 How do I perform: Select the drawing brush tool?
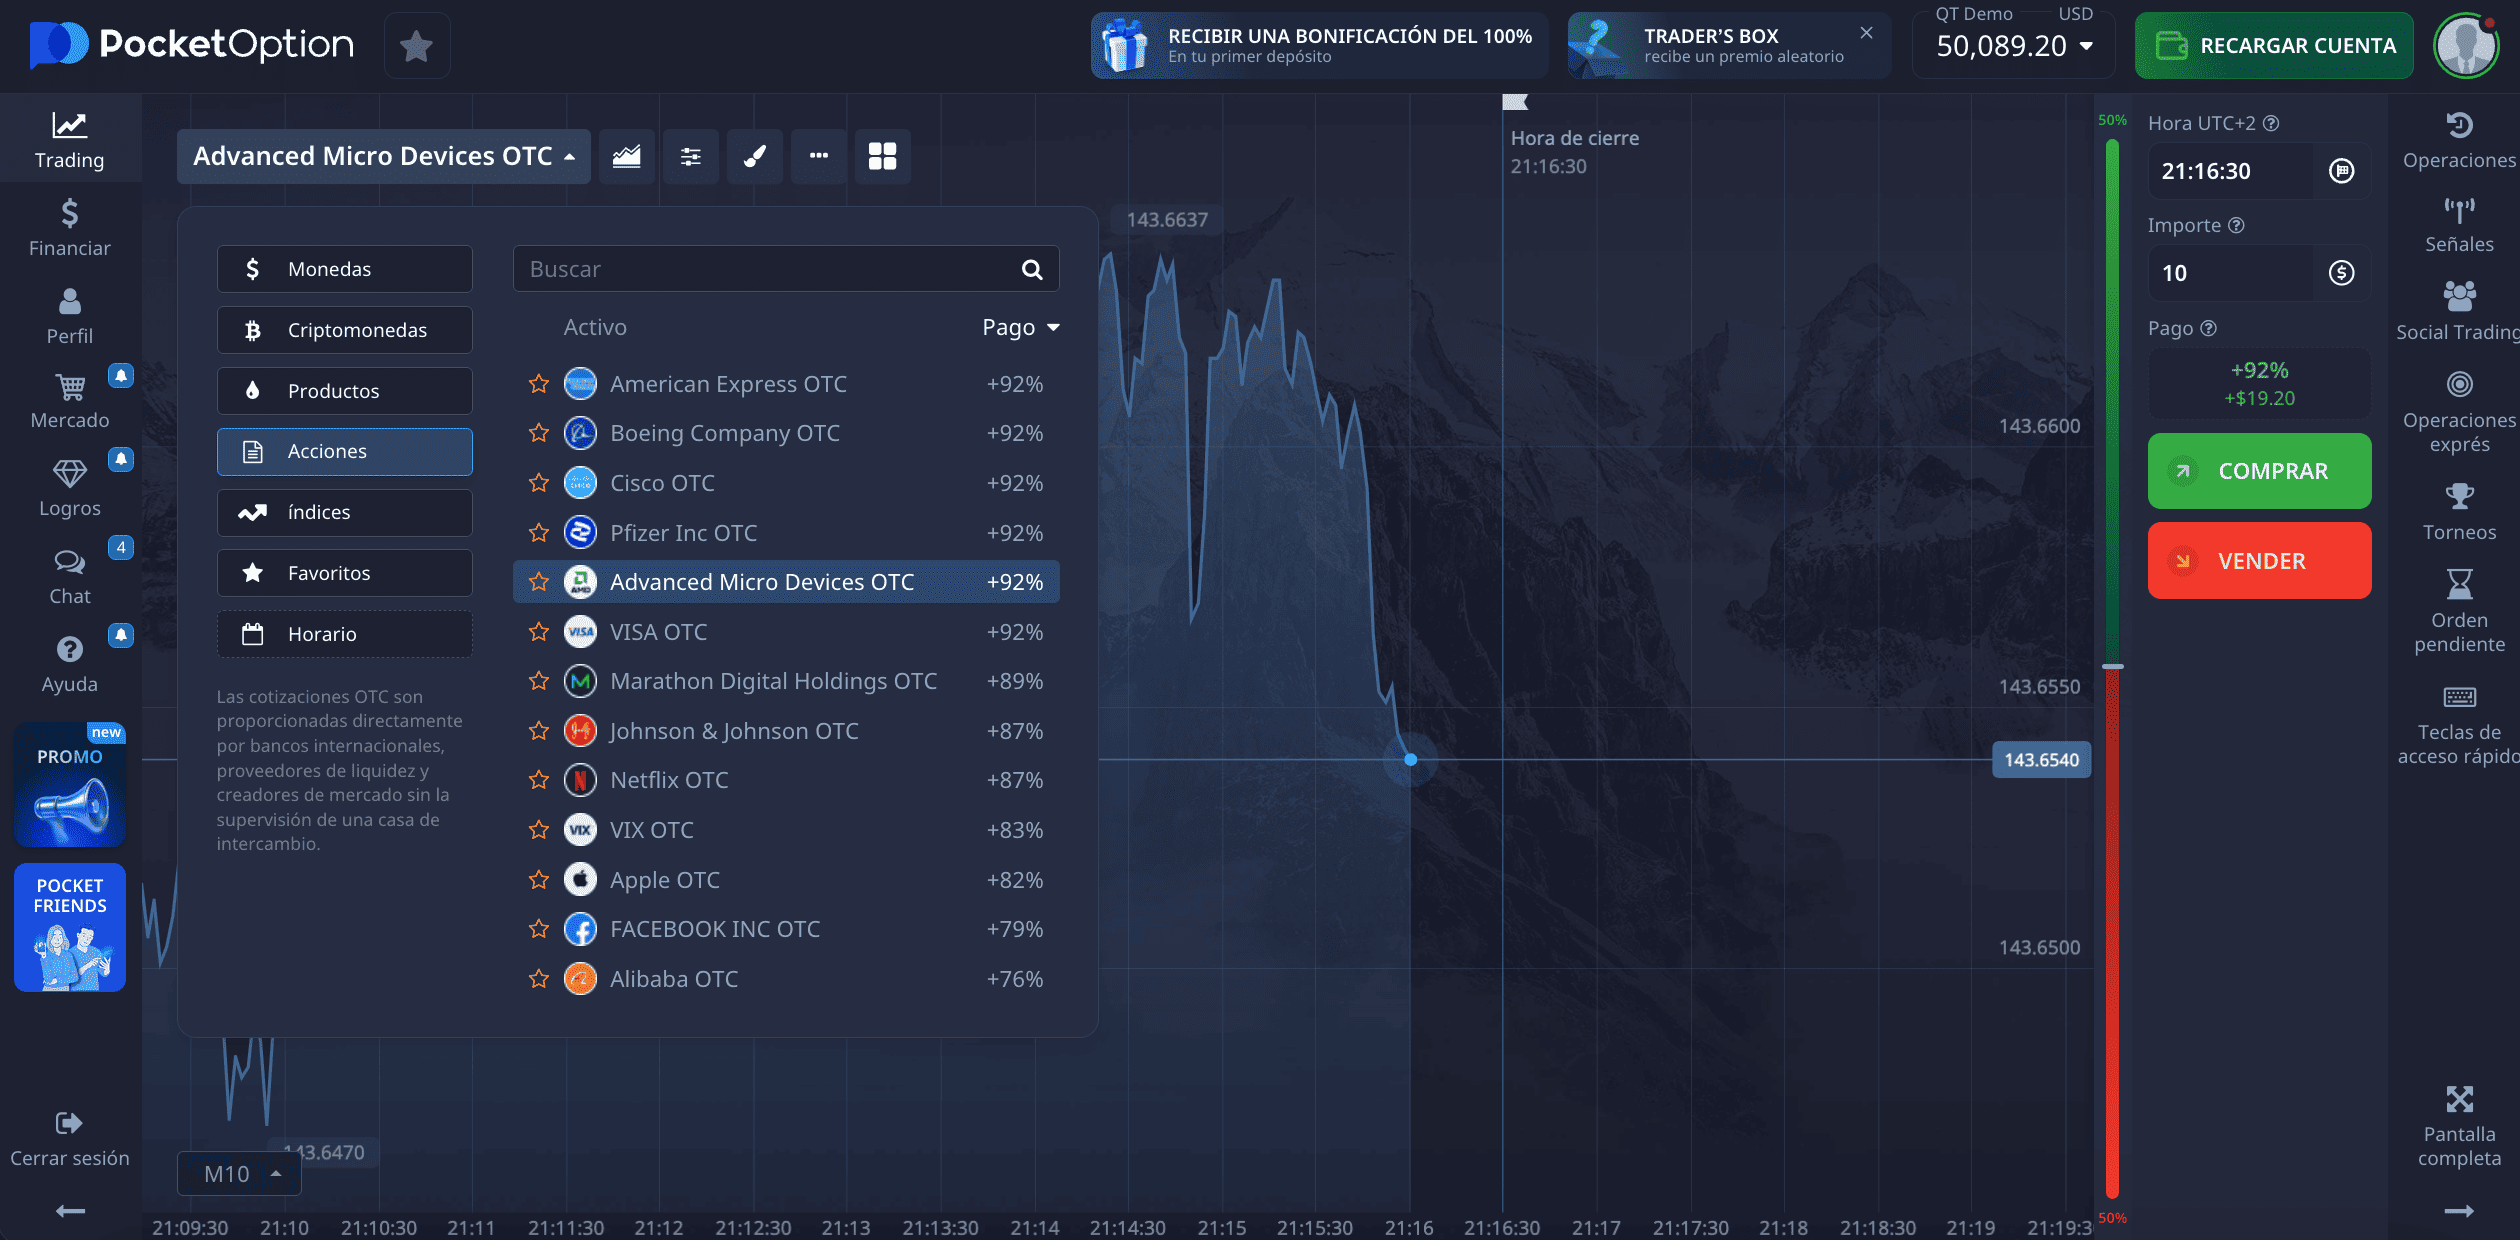click(x=755, y=156)
